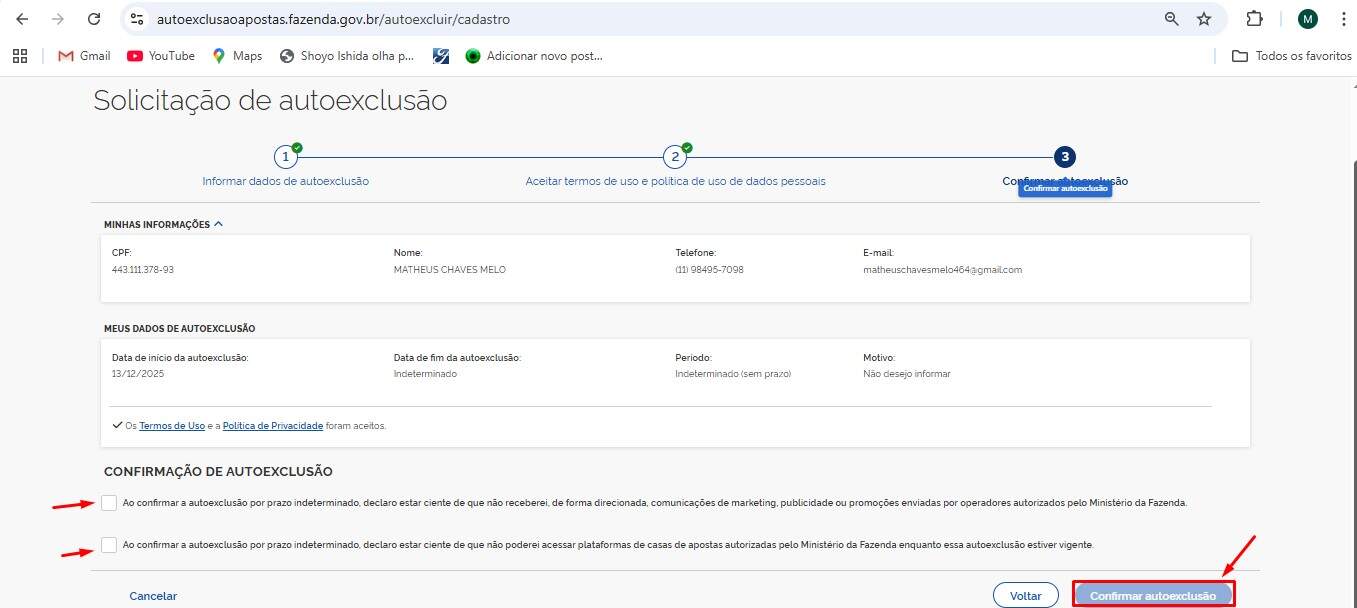The height and width of the screenshot is (608, 1357).
Task: Open the Todos os favoritos folder
Action: (x=1290, y=56)
